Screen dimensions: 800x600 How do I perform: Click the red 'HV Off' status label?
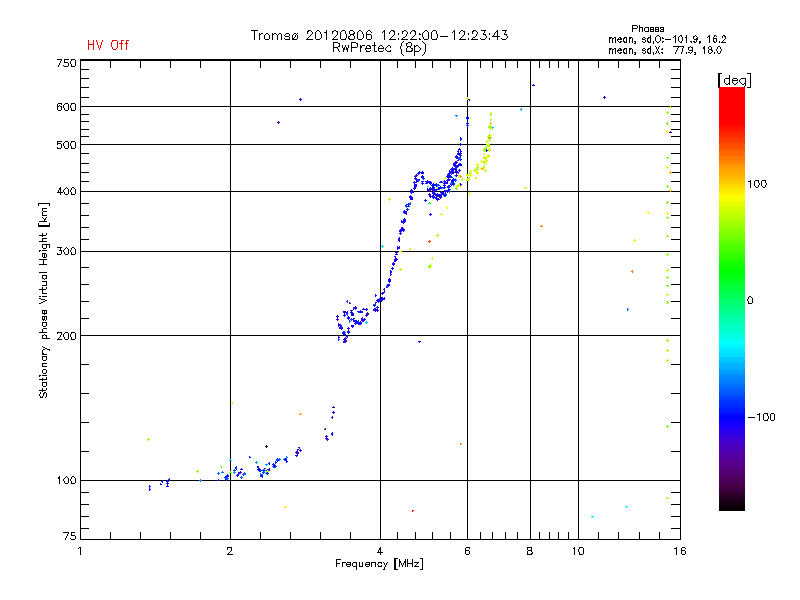[x=108, y=45]
